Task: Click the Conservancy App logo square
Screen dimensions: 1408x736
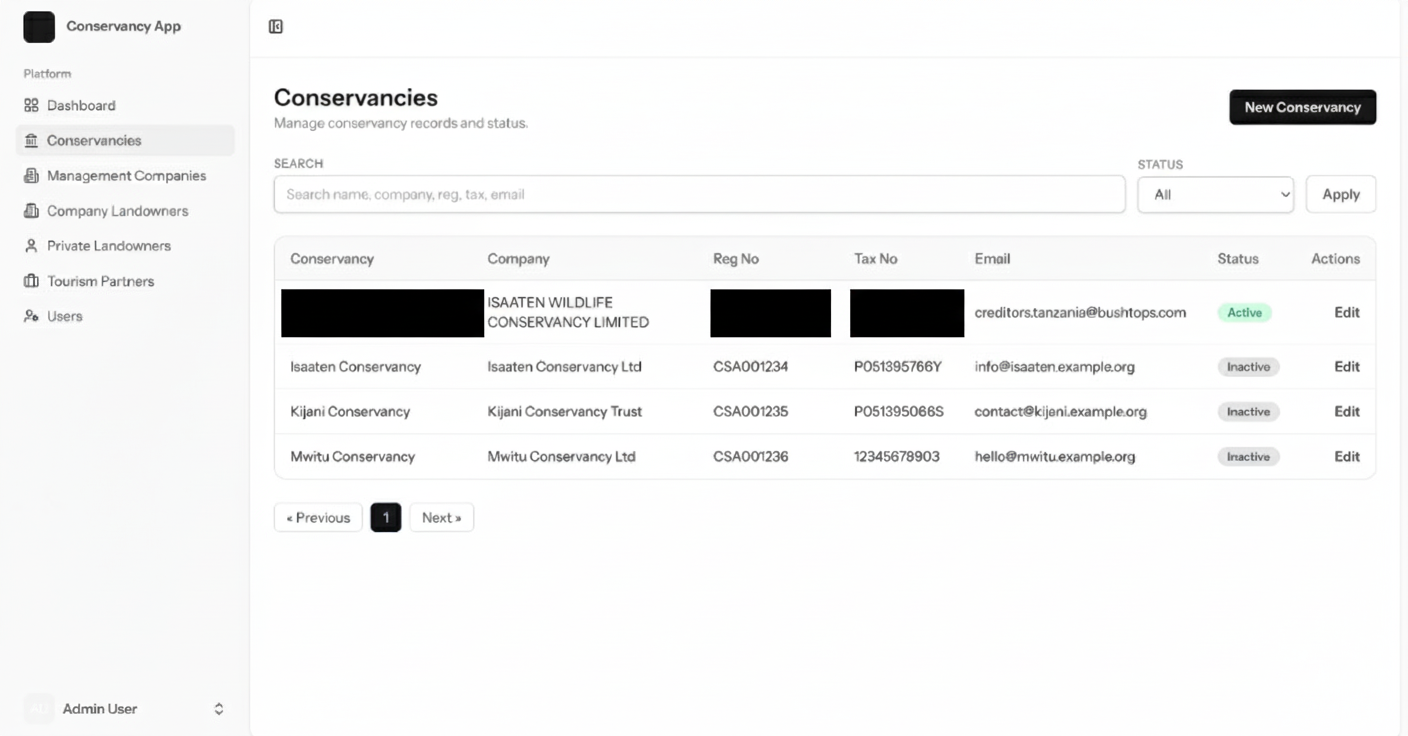Action: (39, 27)
